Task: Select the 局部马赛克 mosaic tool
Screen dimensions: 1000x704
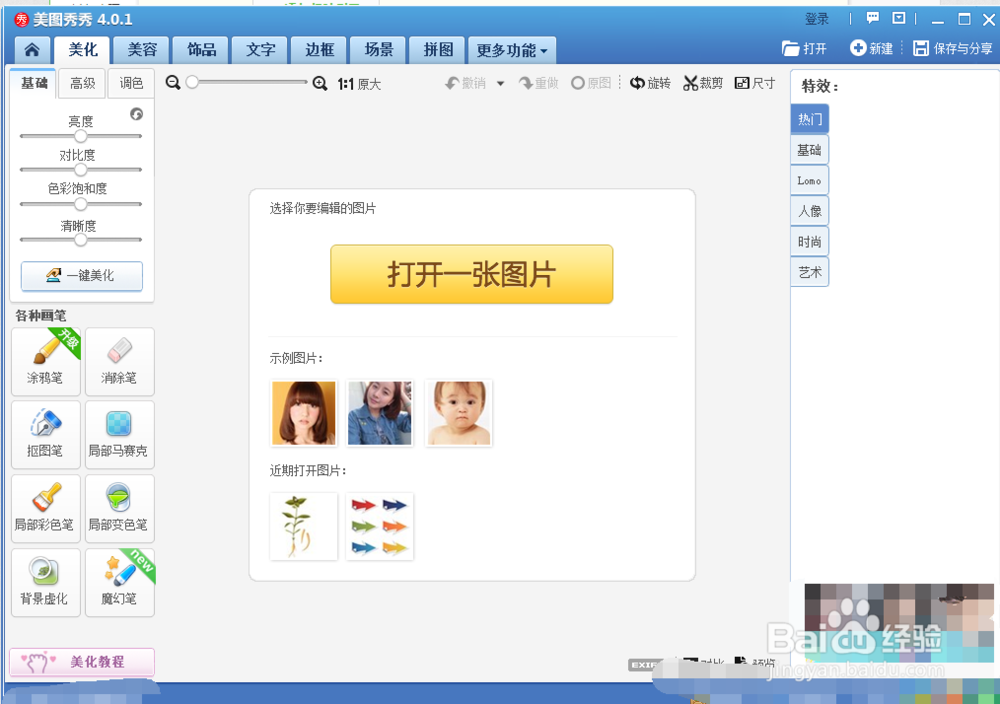Action: [x=119, y=435]
